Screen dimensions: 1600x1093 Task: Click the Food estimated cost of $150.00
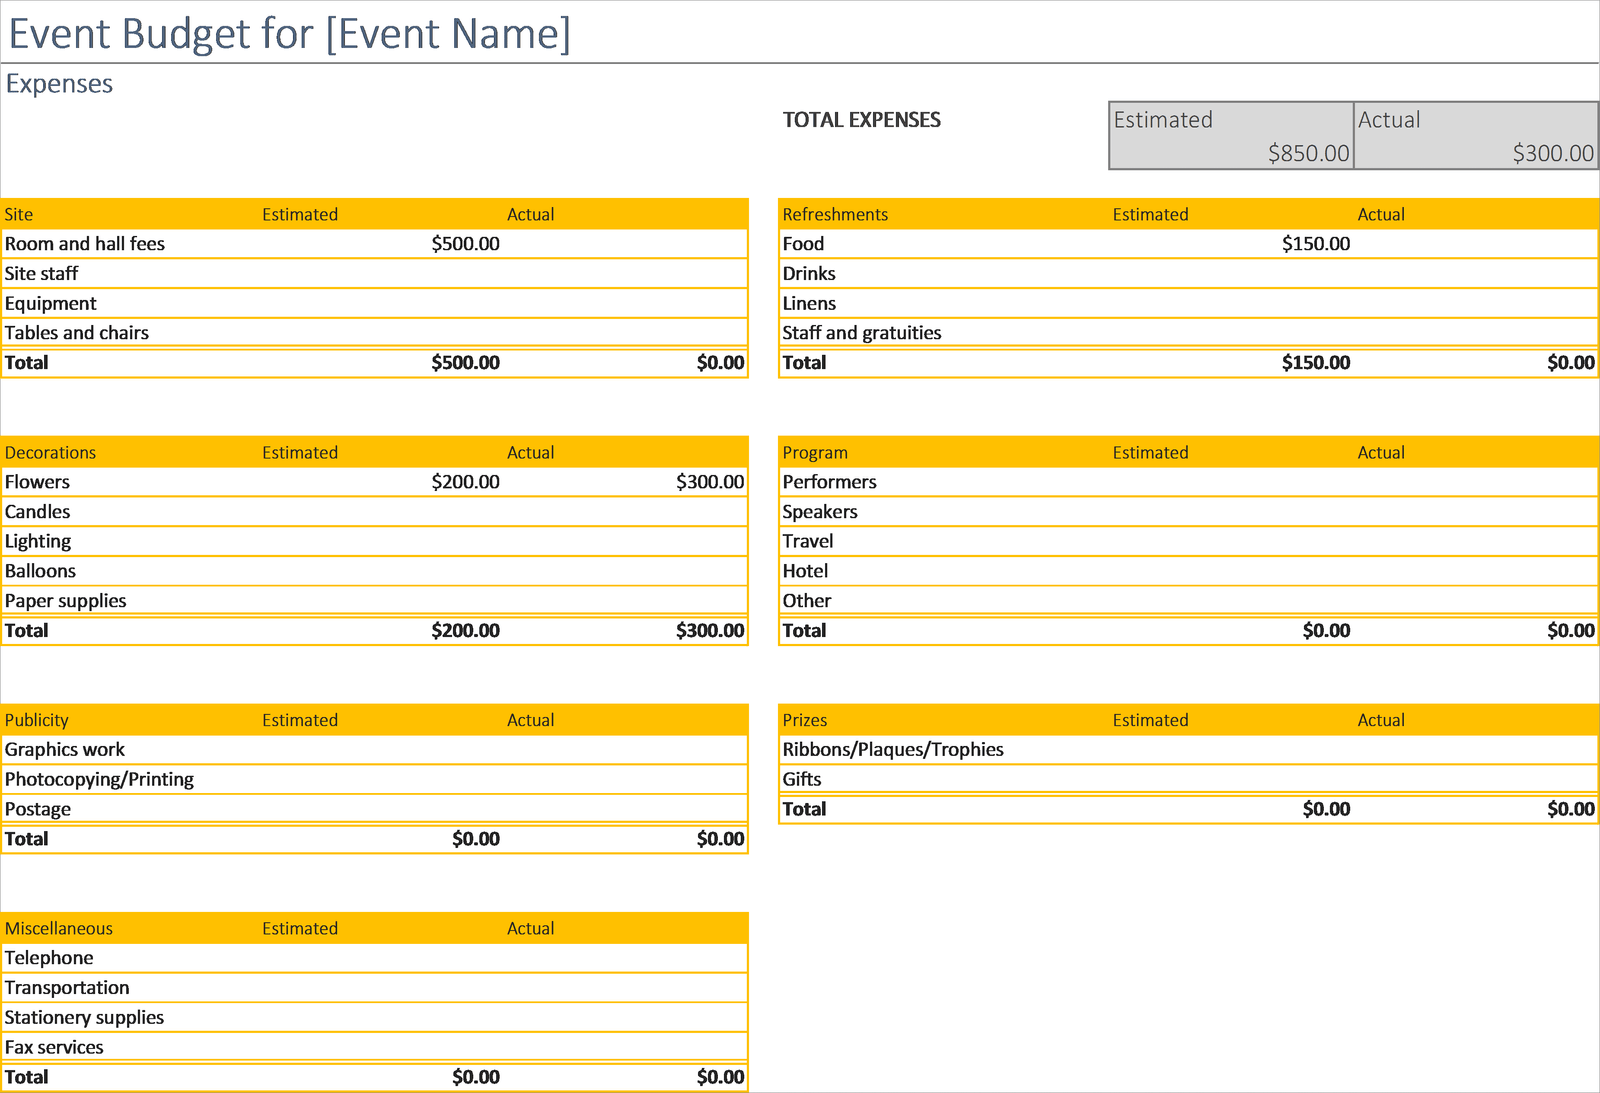click(1315, 243)
